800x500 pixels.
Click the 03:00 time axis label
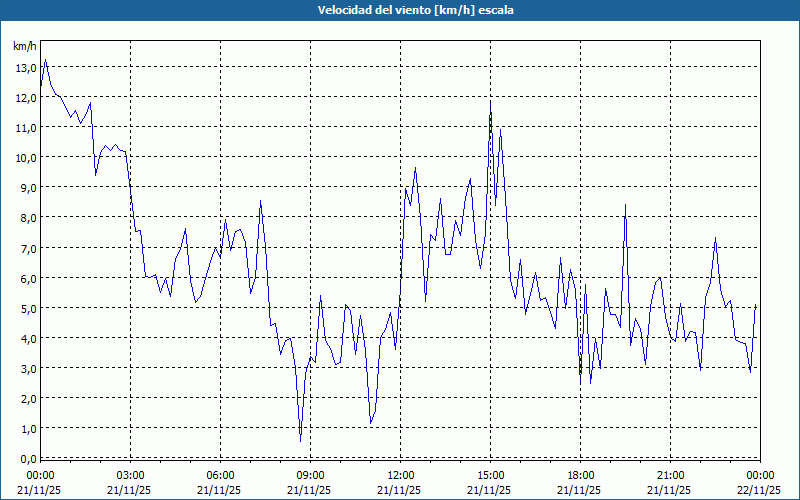(130, 475)
